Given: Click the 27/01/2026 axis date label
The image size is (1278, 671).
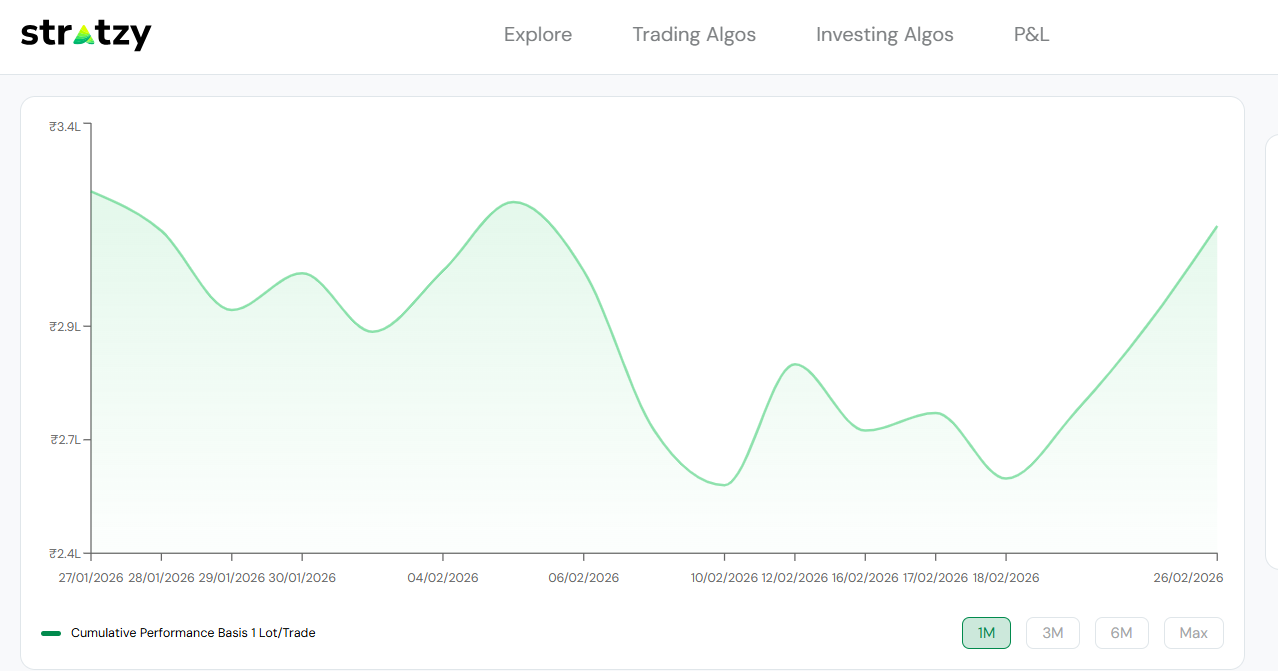Looking at the screenshot, I should click(91, 578).
